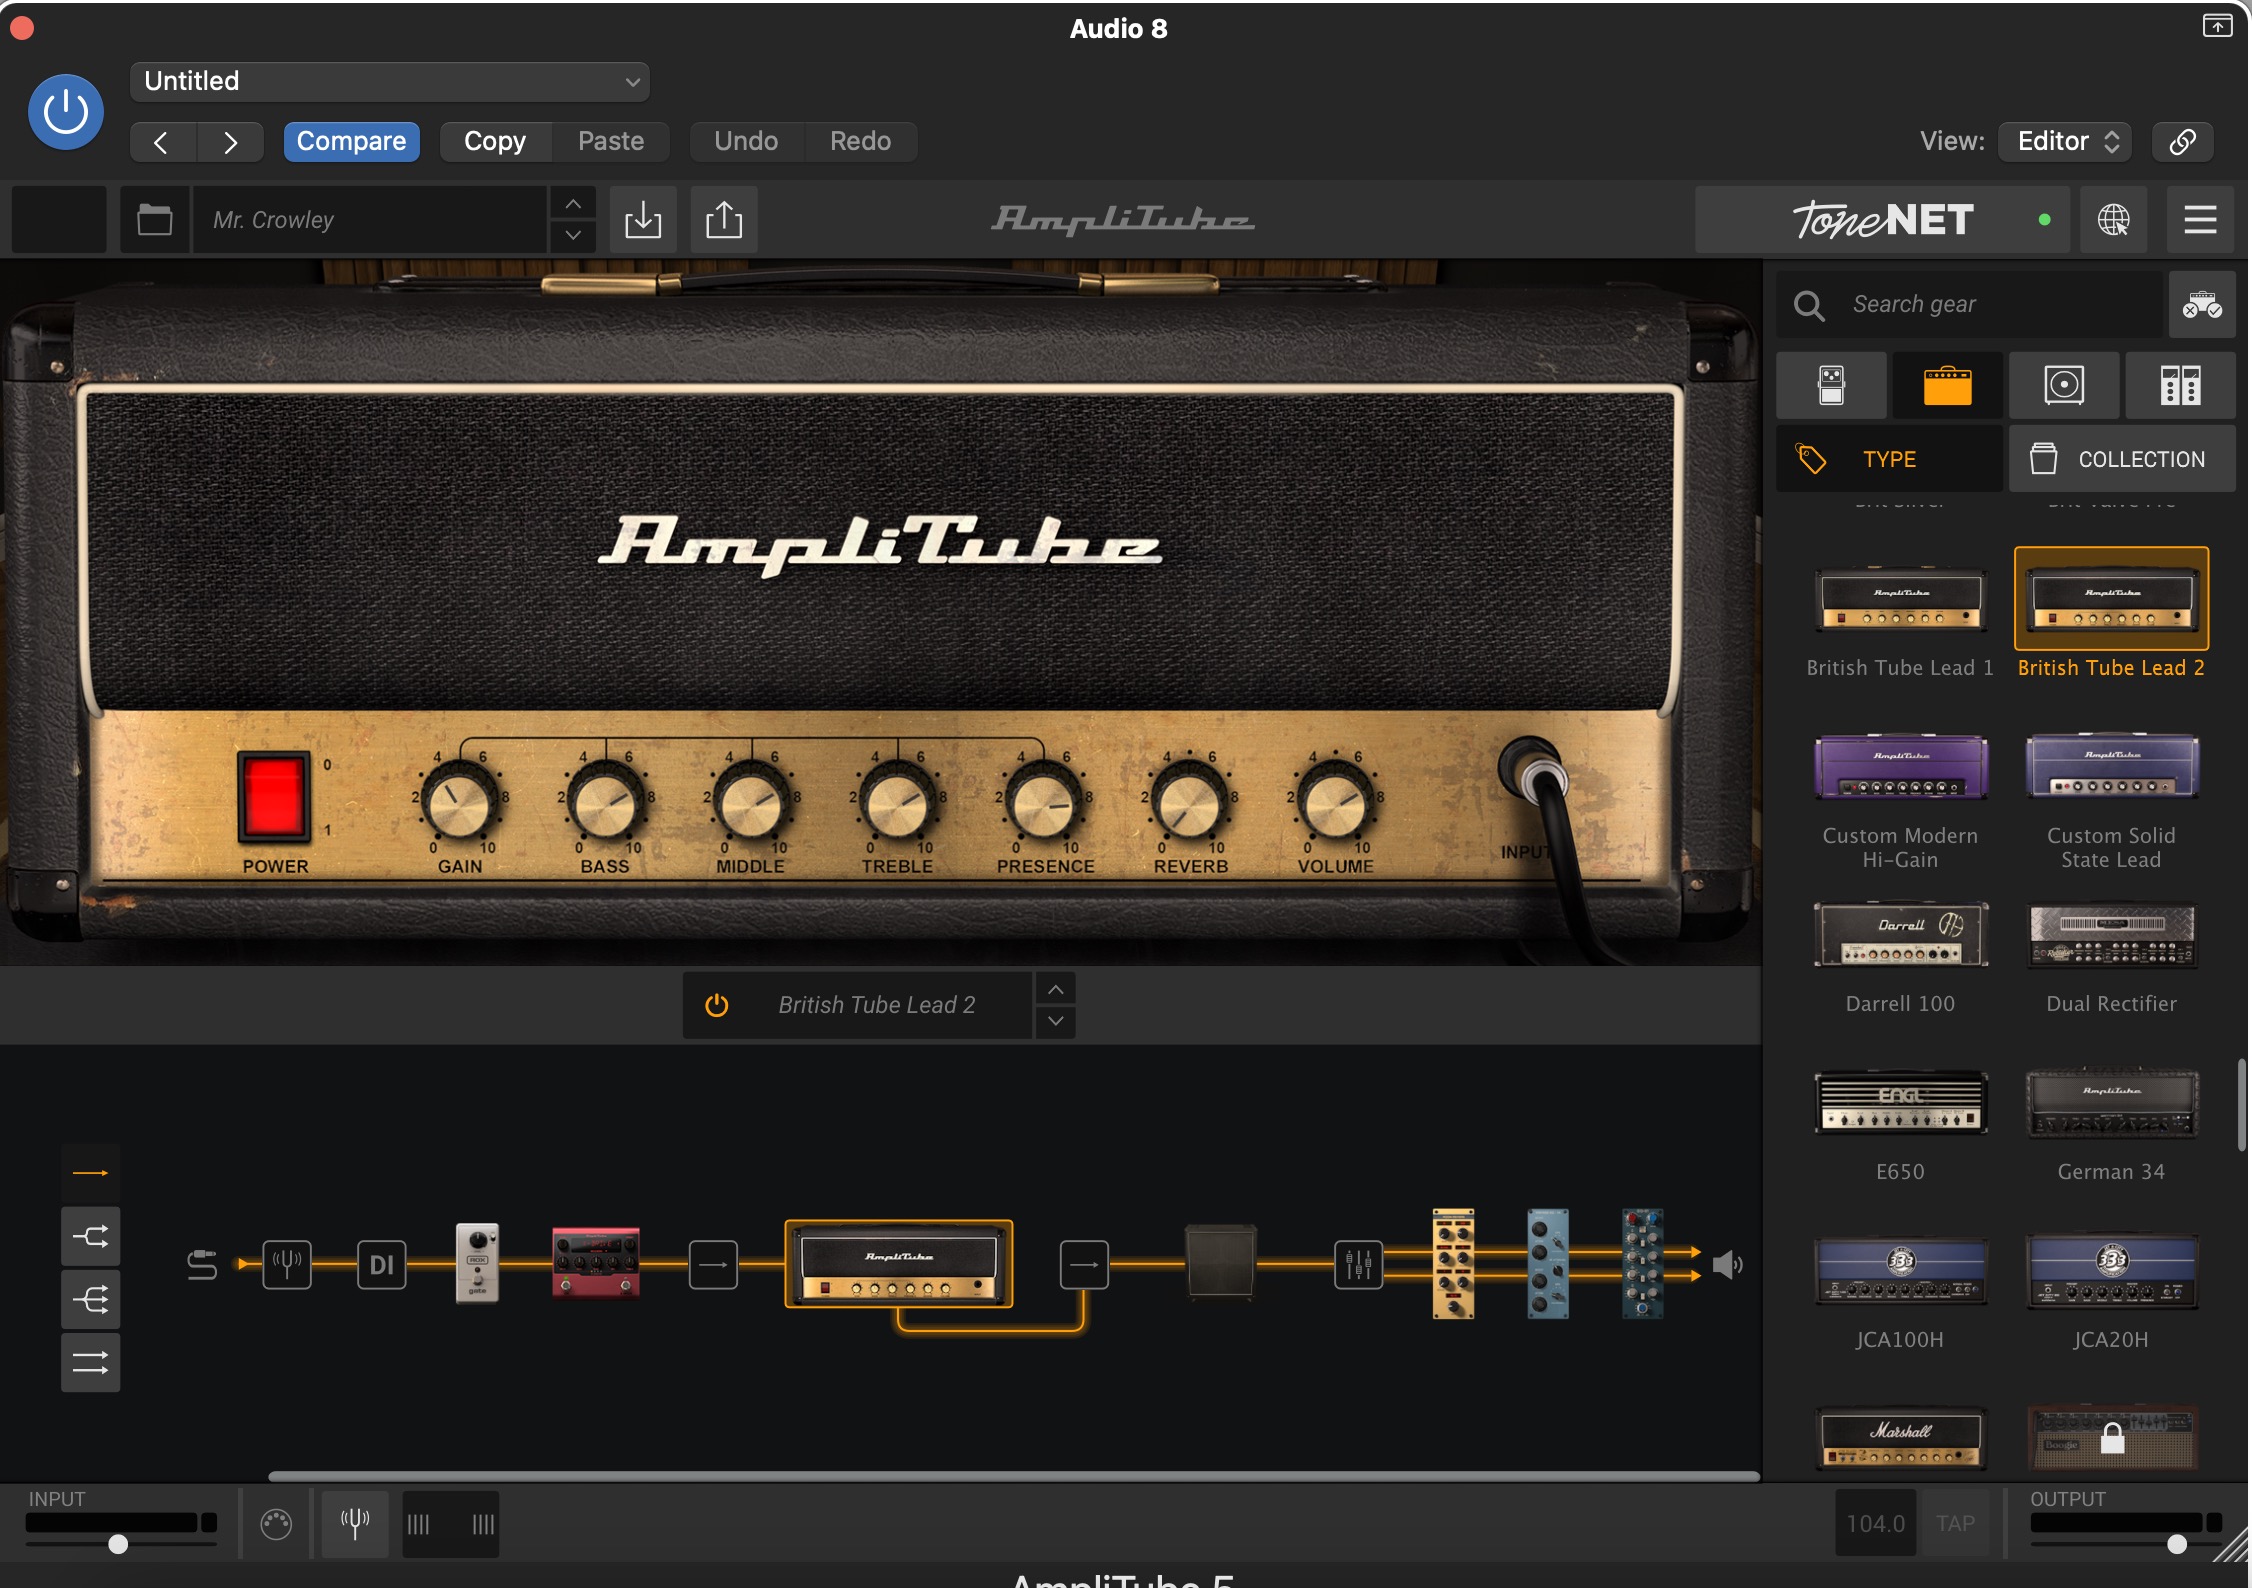Select the JCA100H amp

point(1900,1272)
